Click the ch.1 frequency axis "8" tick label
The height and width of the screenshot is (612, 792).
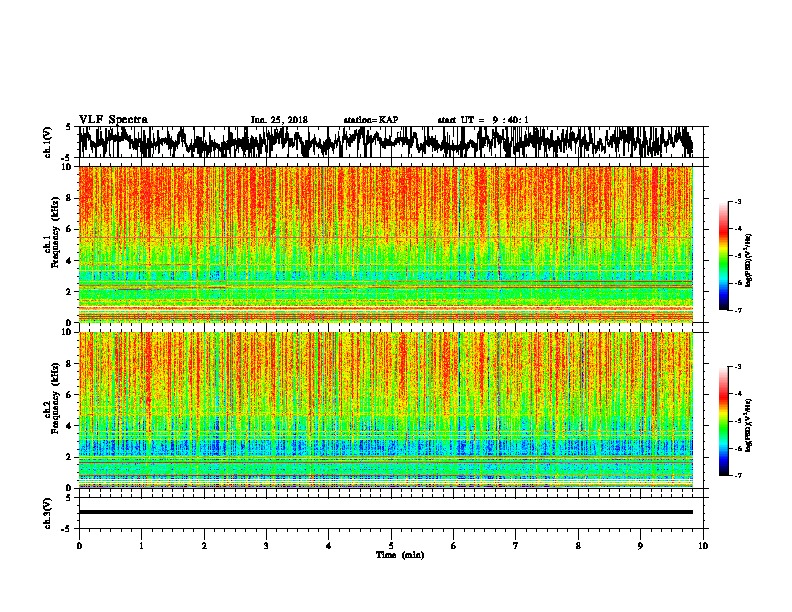click(x=70, y=198)
